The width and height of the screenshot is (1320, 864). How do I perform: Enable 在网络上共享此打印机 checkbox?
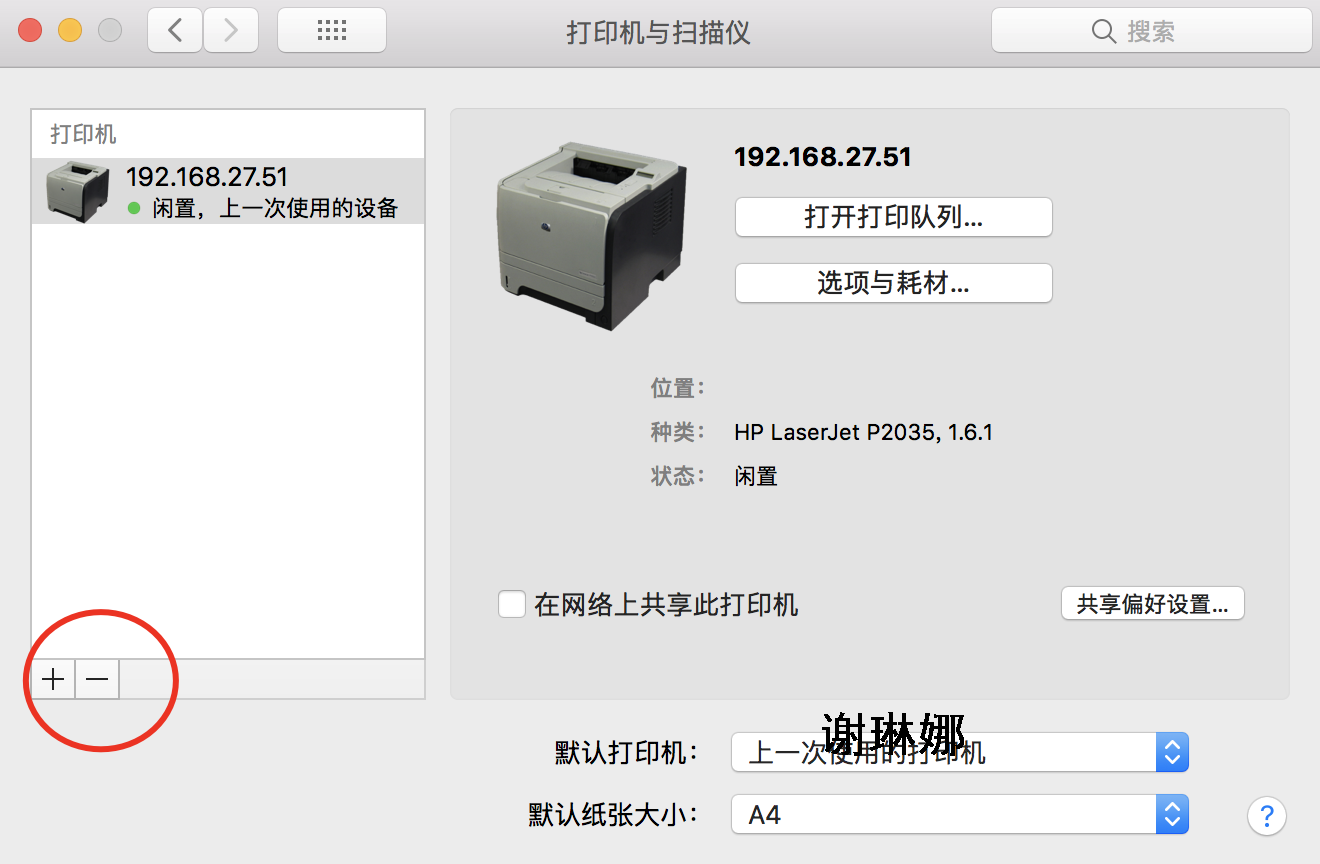click(512, 604)
